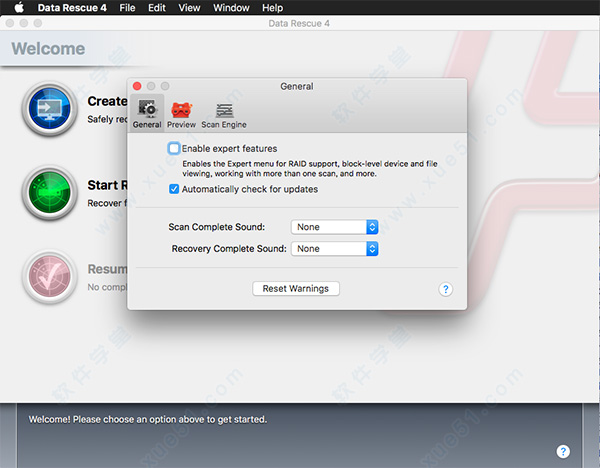Screen dimensions: 600x468
Task: Open the File menu
Action: click(x=127, y=8)
